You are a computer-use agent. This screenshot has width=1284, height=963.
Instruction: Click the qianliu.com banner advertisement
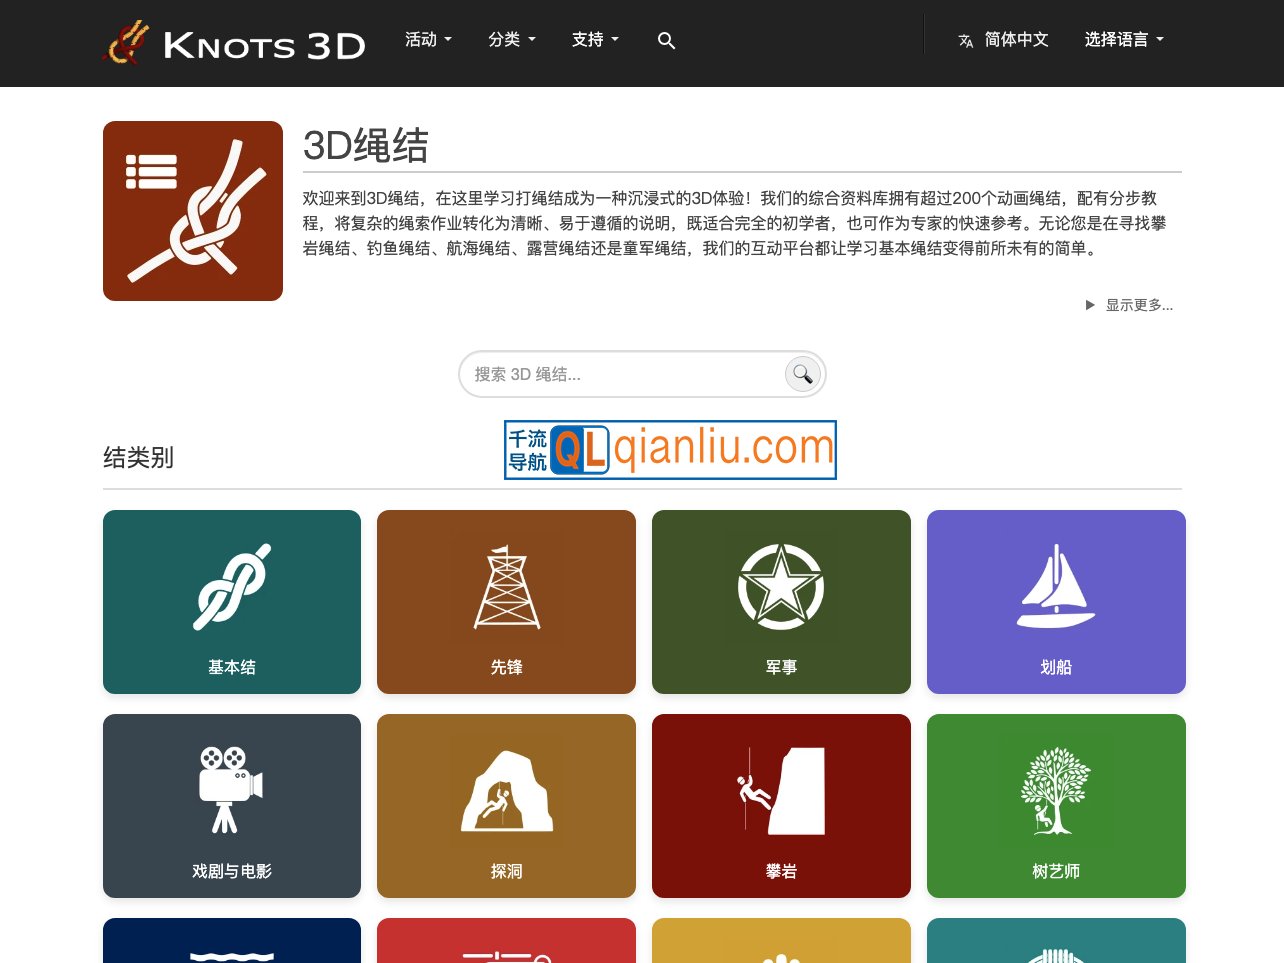pos(670,449)
